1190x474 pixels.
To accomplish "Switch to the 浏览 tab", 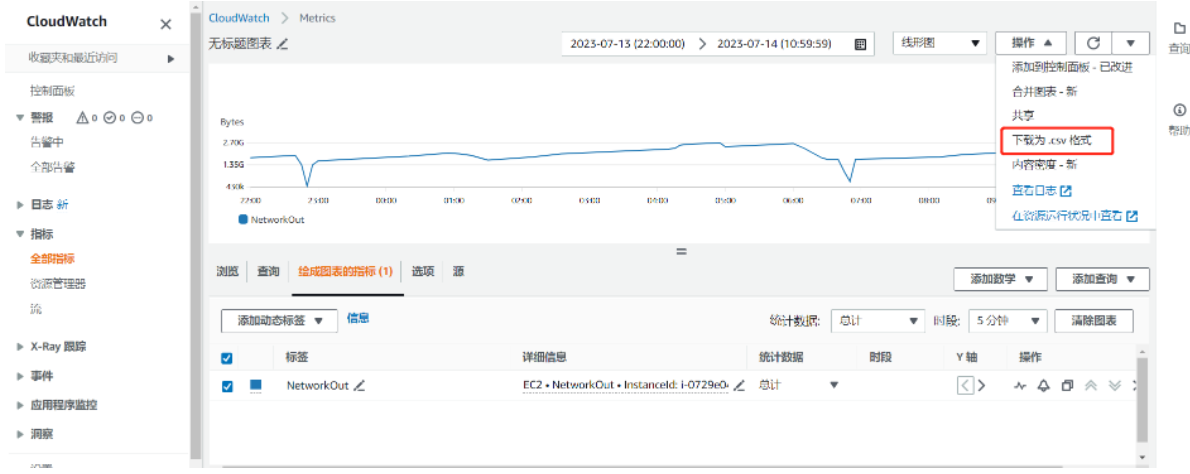I will [227, 272].
